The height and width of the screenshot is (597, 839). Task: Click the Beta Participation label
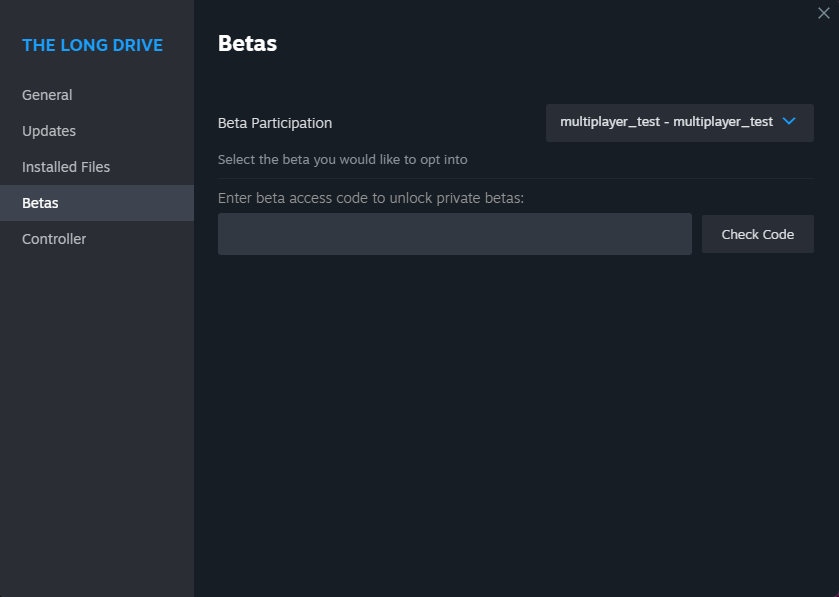click(275, 123)
